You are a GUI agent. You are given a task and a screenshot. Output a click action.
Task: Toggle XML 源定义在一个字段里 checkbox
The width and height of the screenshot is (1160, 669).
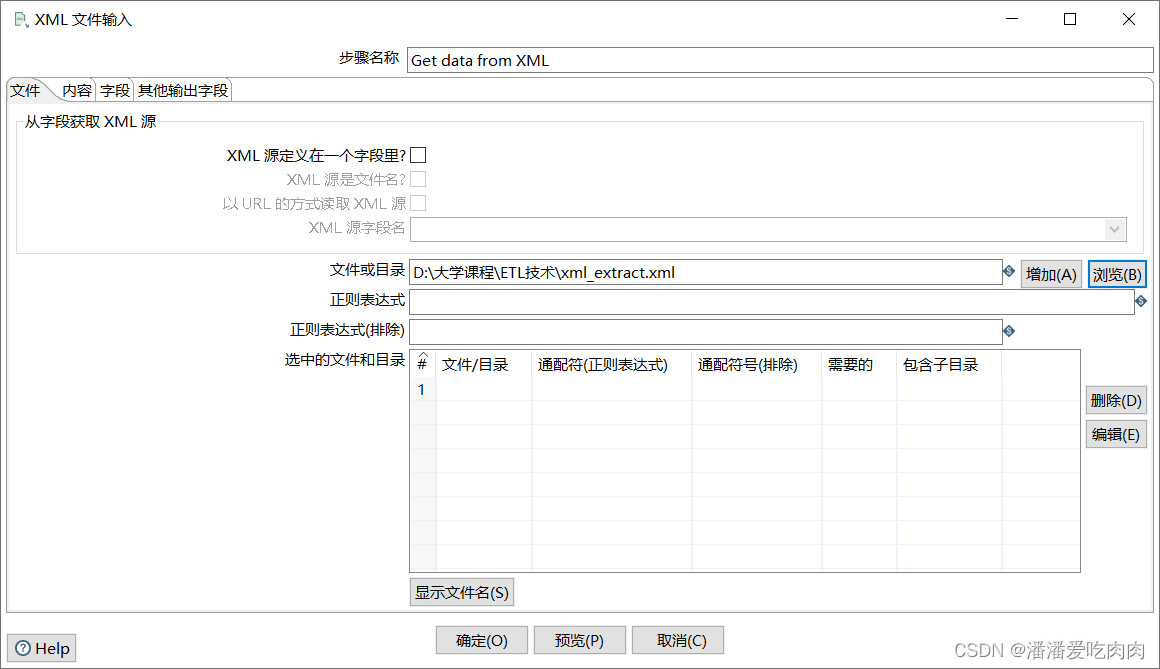coord(418,155)
